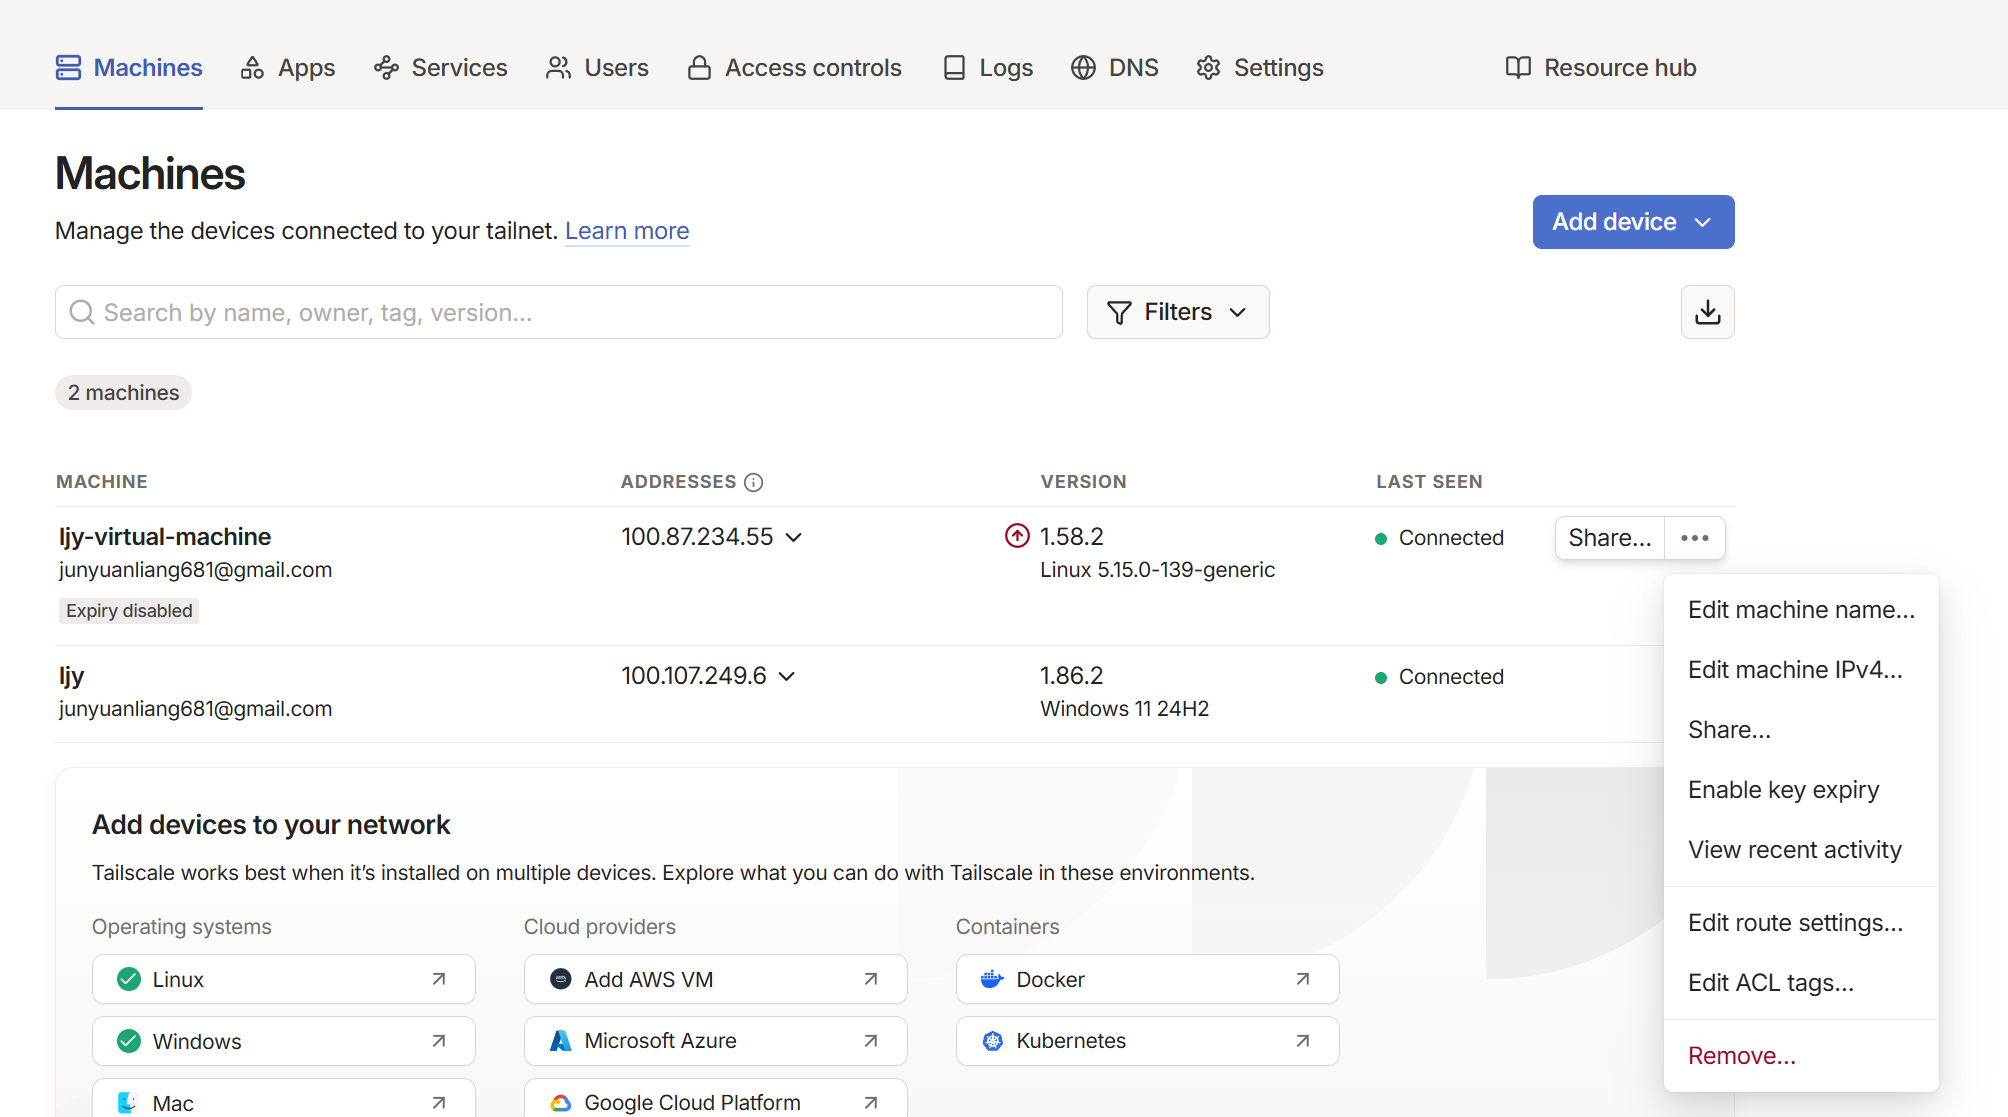Click the Resource hub book icon
This screenshot has width=2008, height=1117.
tap(1518, 67)
